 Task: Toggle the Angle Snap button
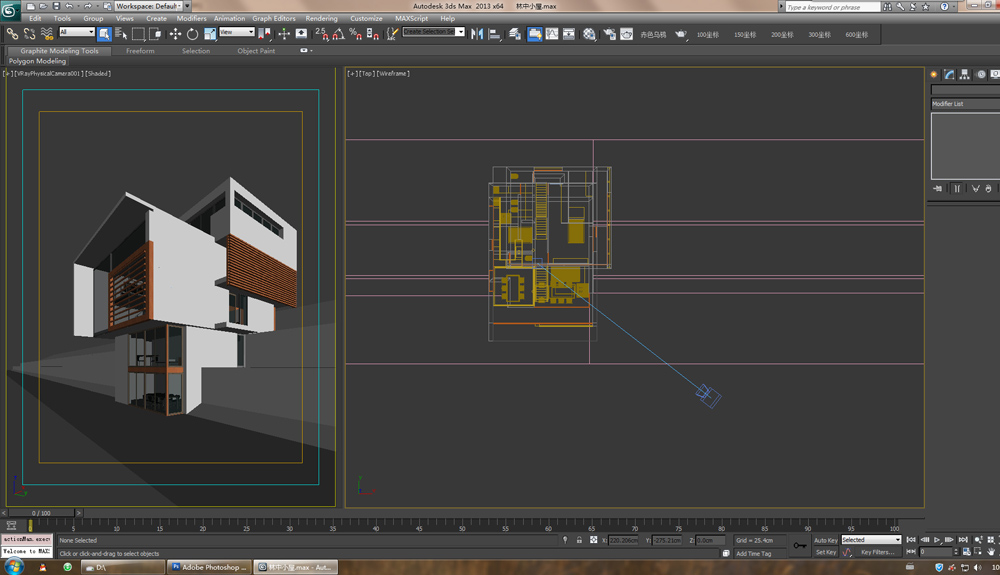pos(339,33)
